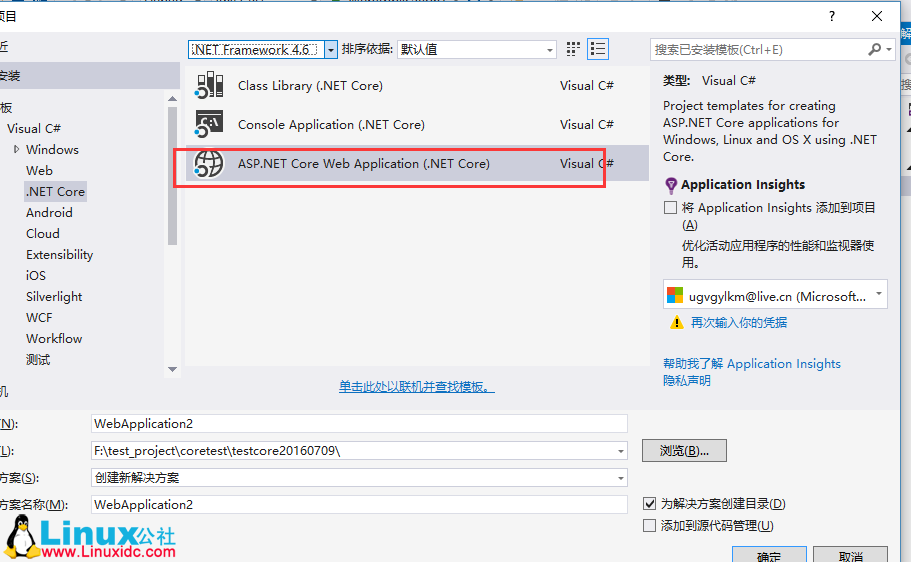Open the project location path dropdown

[x=621, y=451]
